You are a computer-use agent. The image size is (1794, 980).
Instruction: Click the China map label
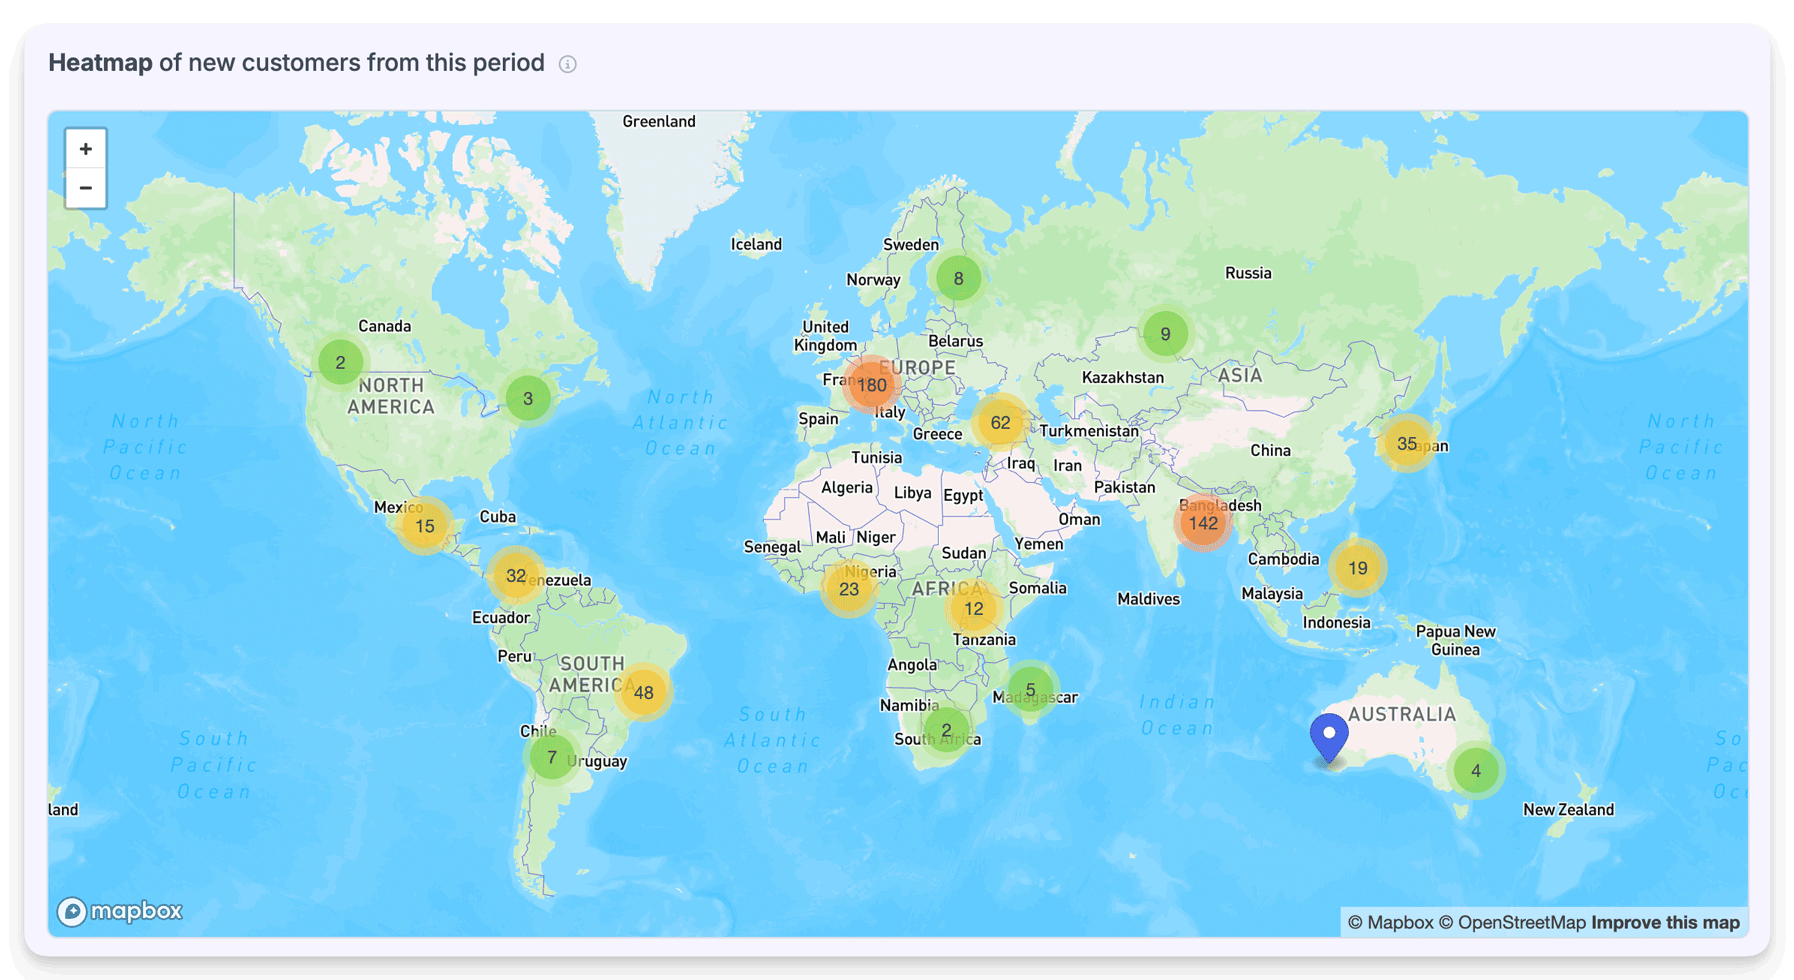pos(1270,450)
